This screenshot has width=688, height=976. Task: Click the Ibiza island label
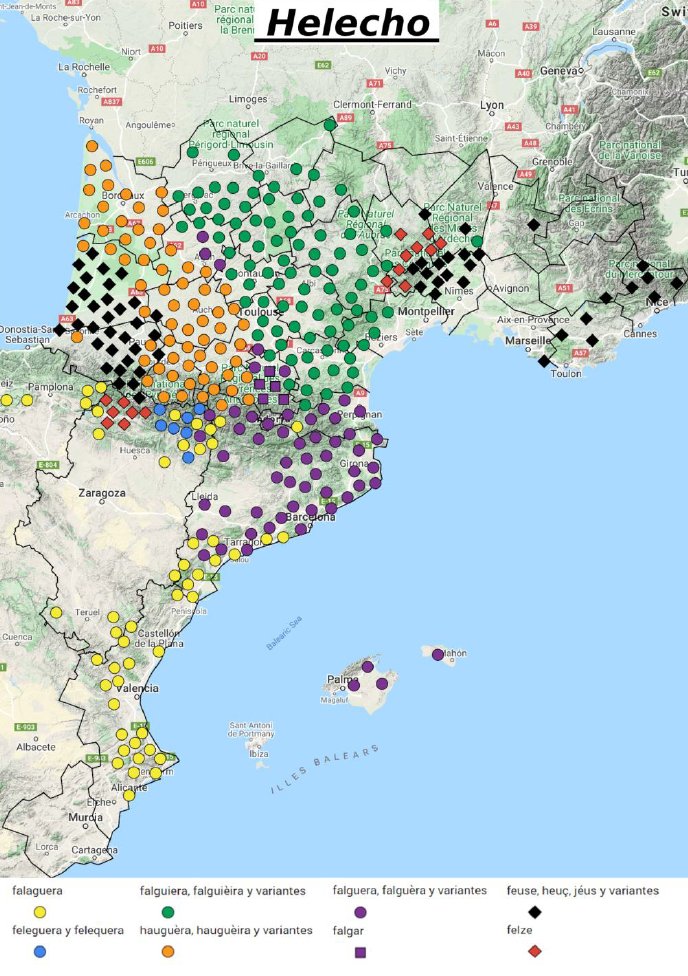click(x=259, y=754)
